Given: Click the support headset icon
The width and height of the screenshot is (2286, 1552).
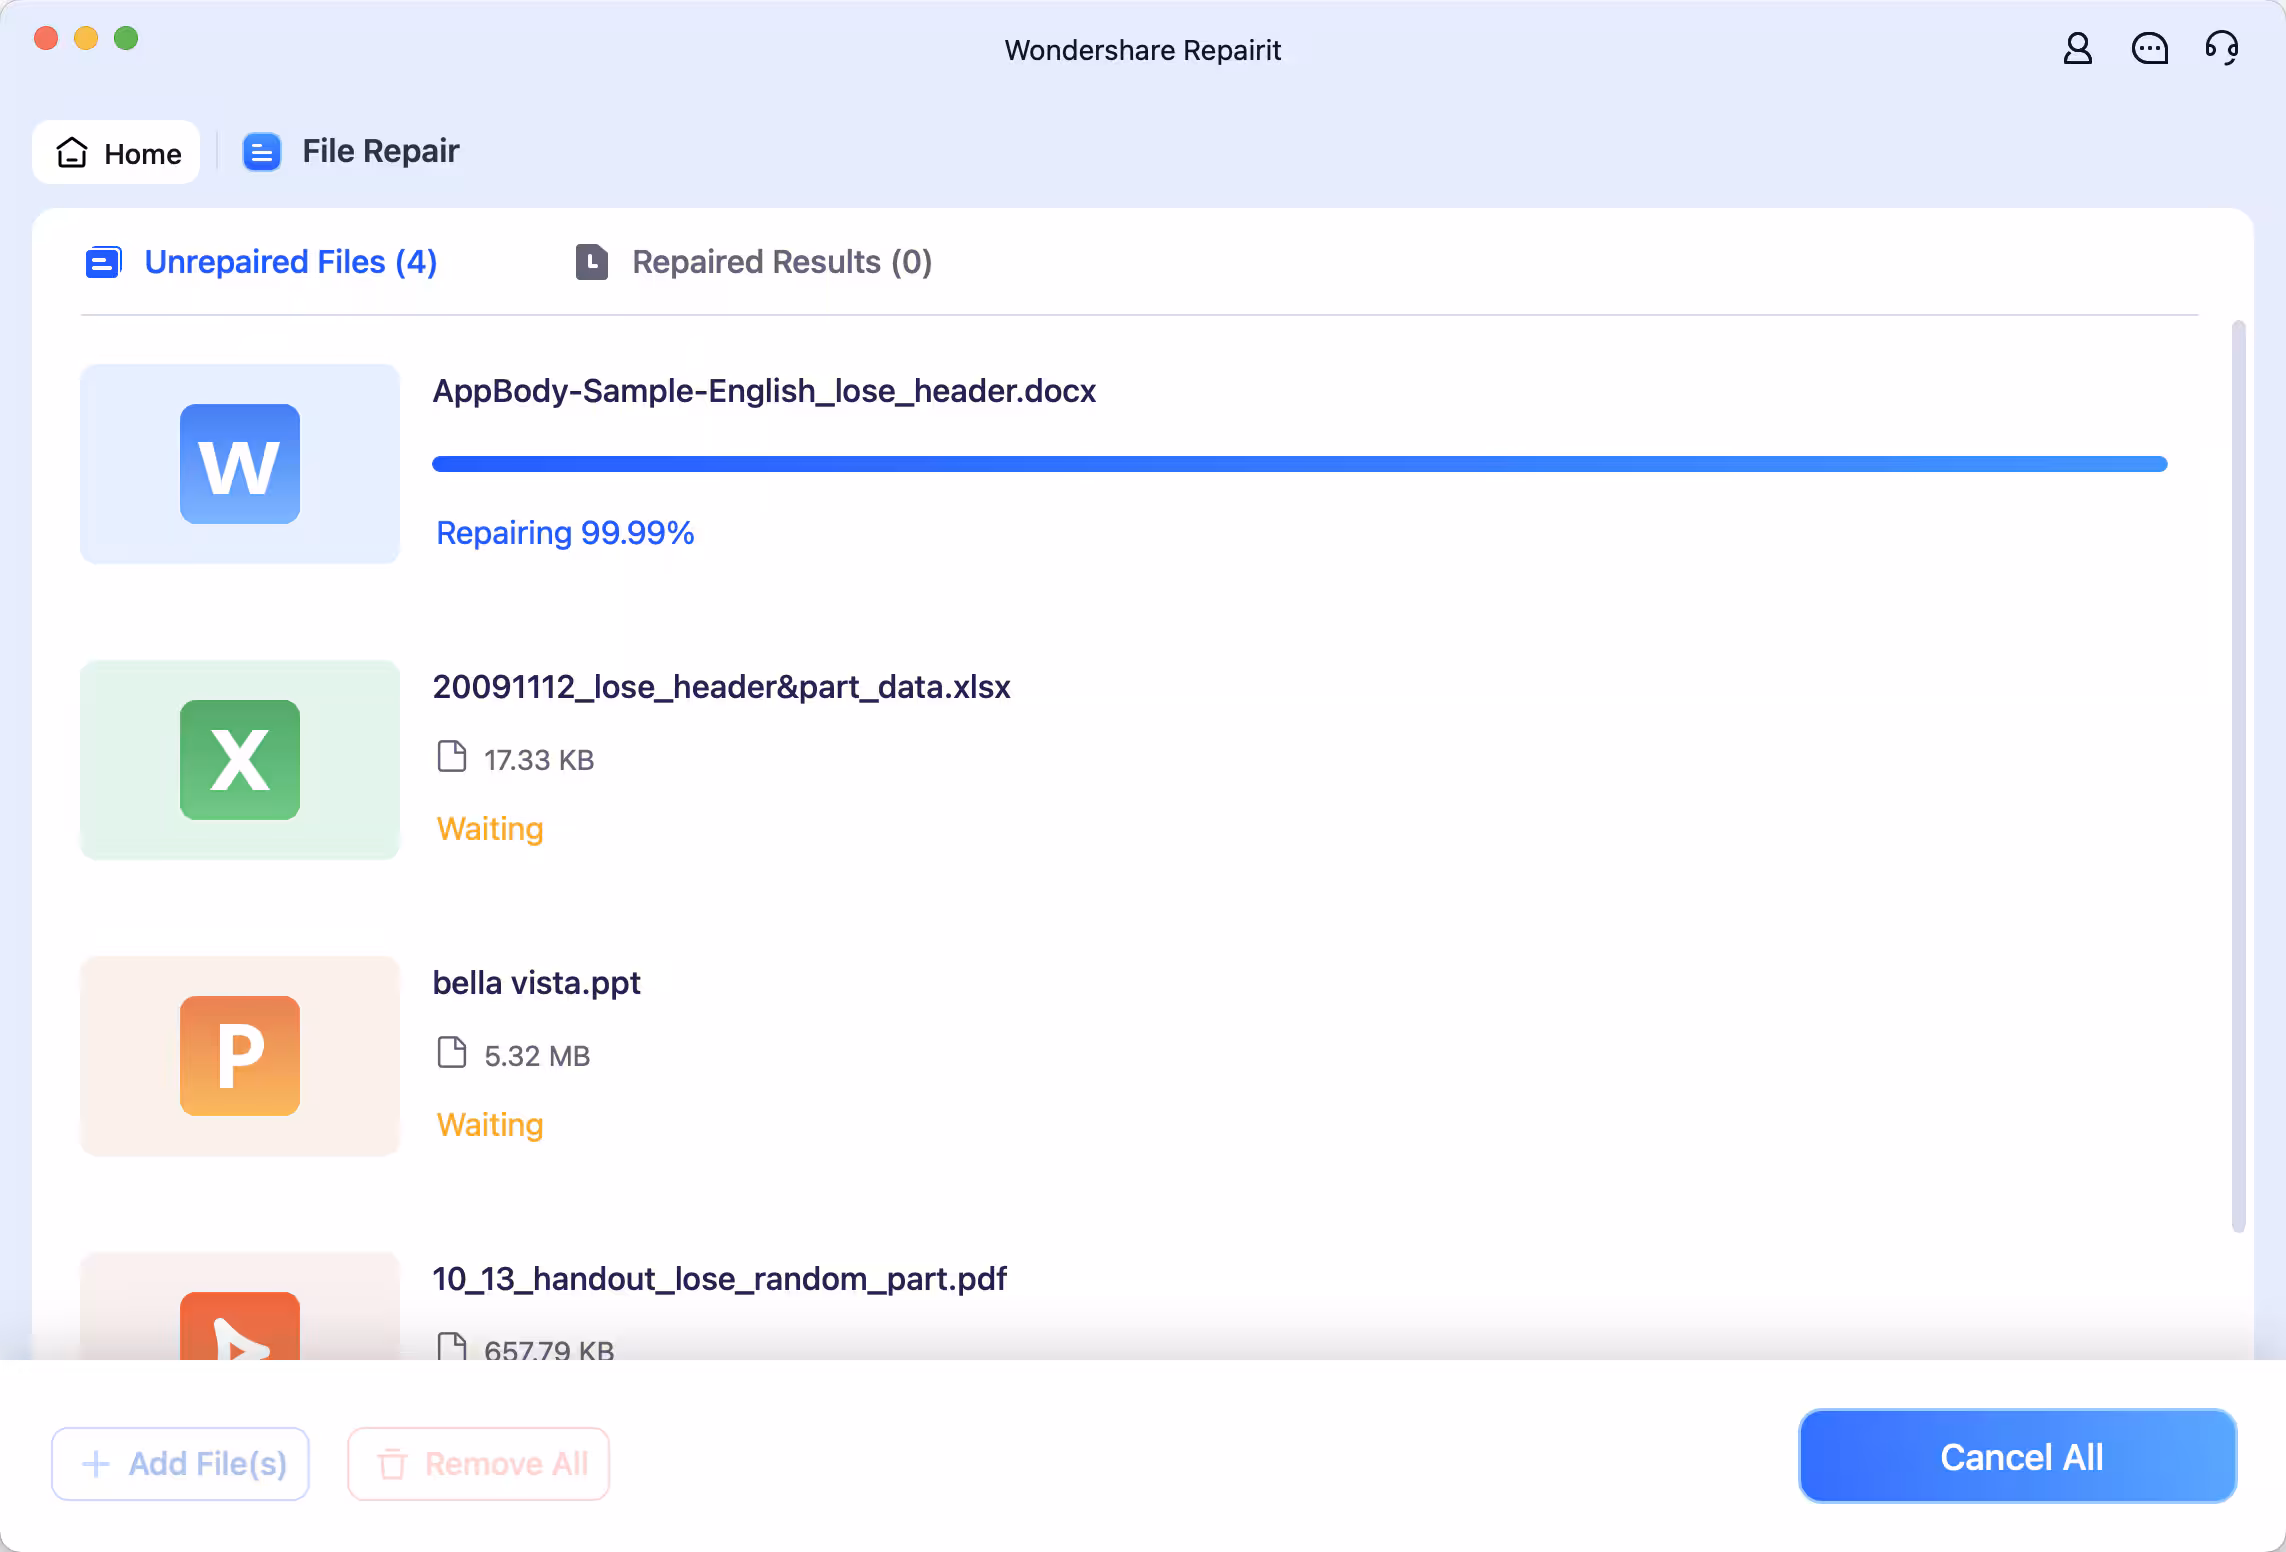Looking at the screenshot, I should [2222, 48].
